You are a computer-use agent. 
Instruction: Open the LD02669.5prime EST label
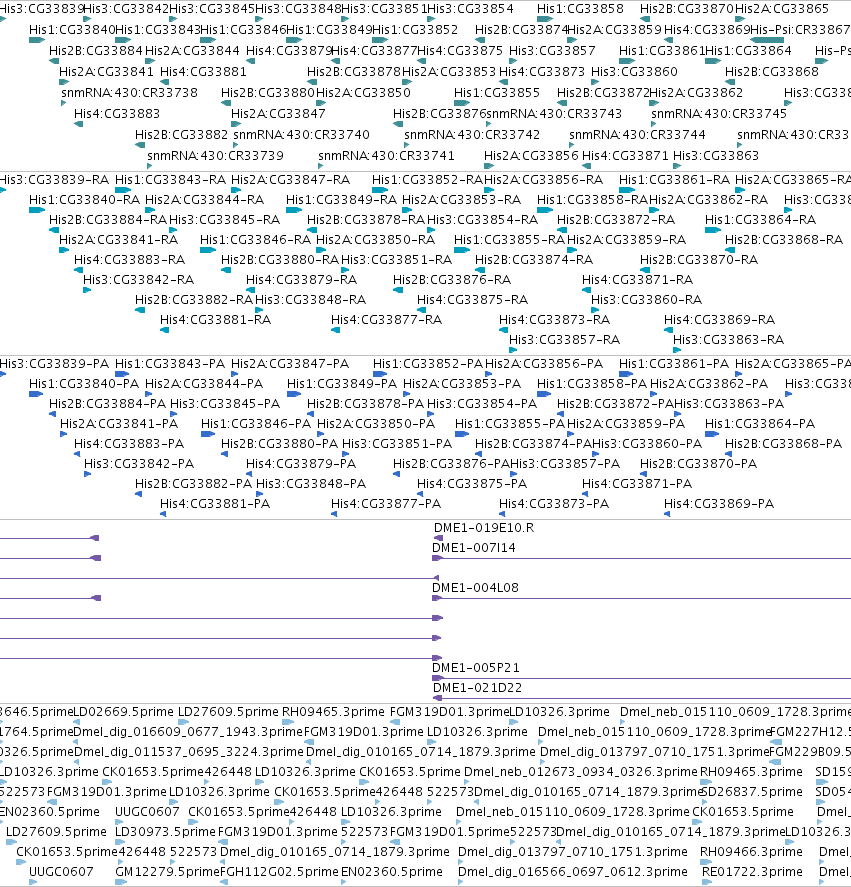point(124,712)
